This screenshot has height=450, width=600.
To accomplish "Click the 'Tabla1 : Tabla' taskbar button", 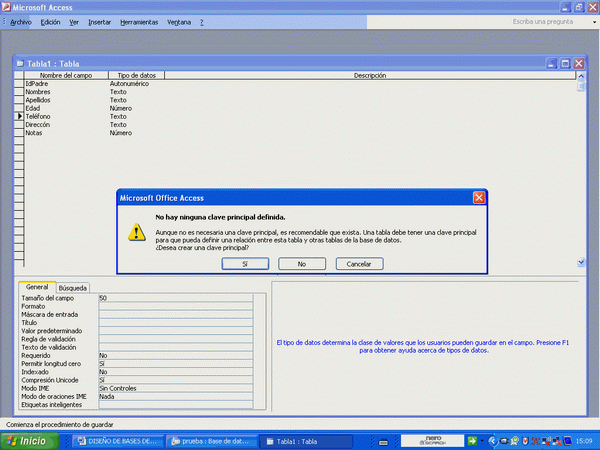I will [x=306, y=441].
